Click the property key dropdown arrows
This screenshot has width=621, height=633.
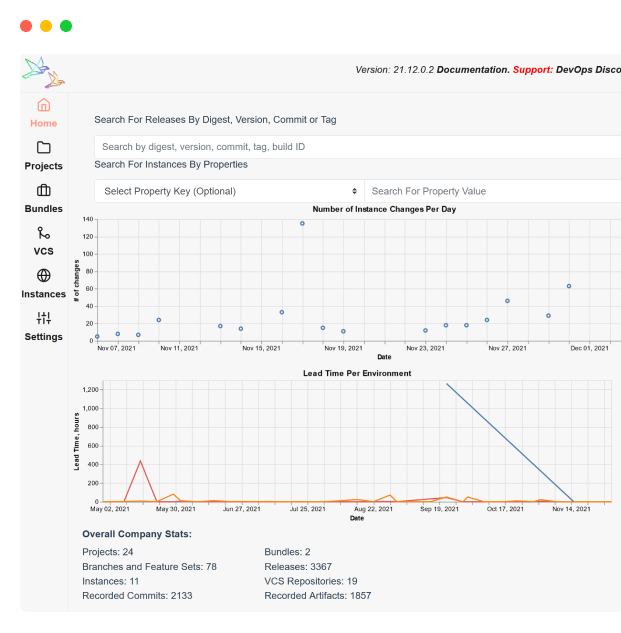[354, 191]
